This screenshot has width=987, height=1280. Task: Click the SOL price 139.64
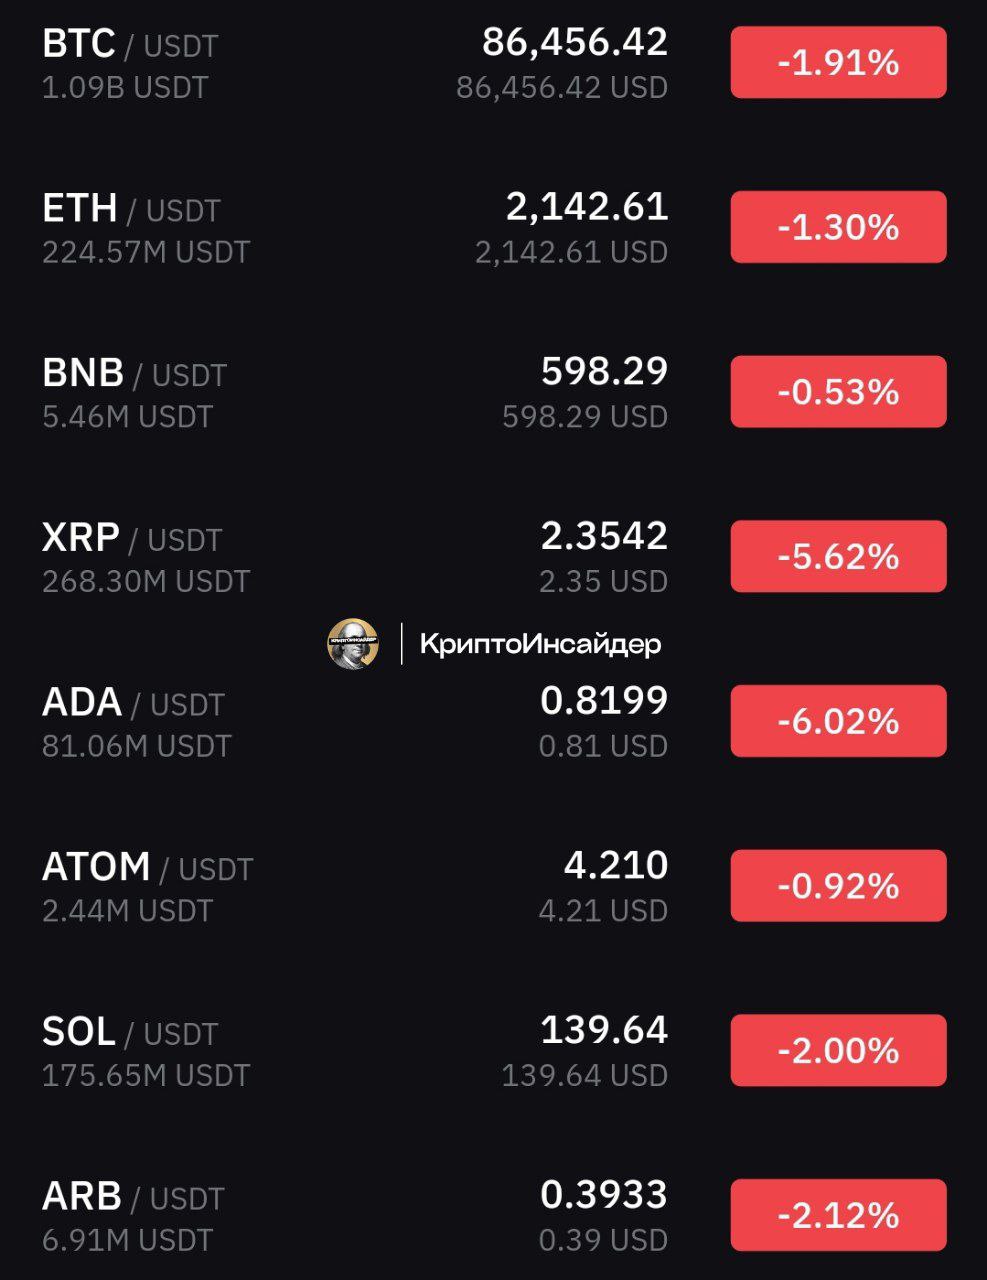[x=603, y=1031]
